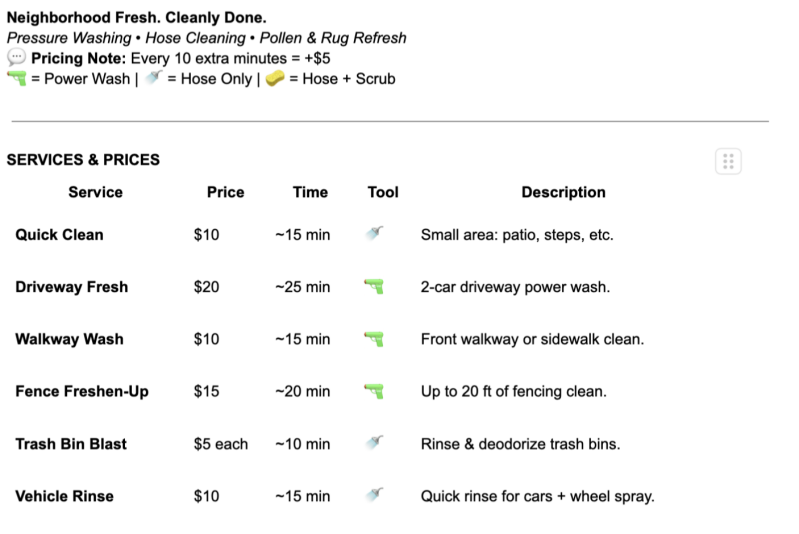Place cursor in Driveway Fresh $20 price cell
The image size is (799, 534).
[x=207, y=287]
